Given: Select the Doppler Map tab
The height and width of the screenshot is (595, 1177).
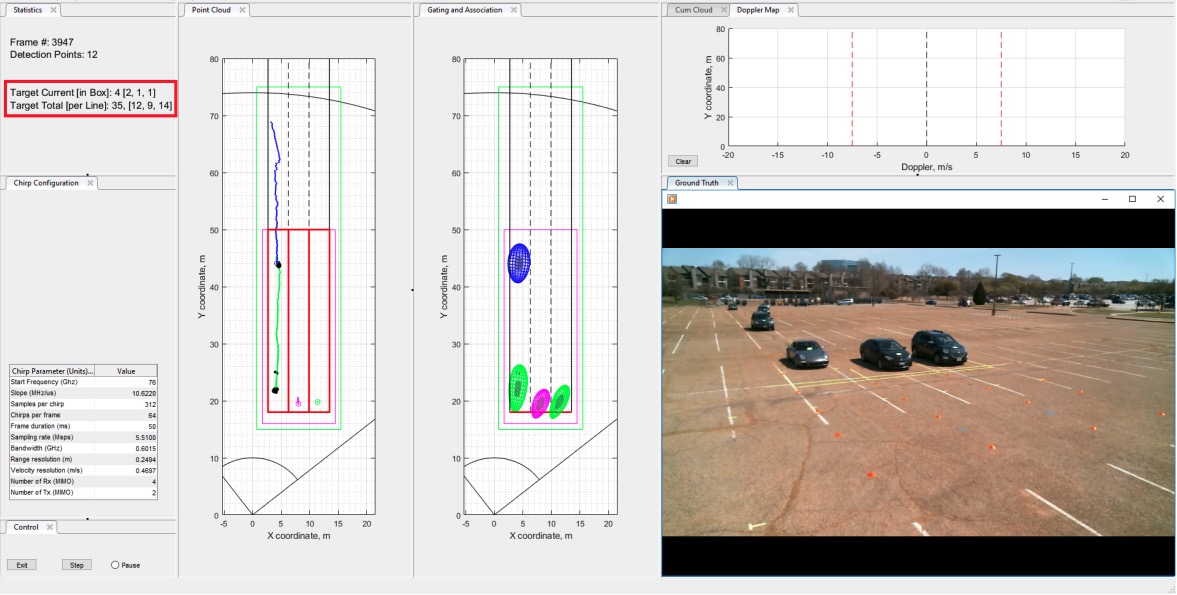Looking at the screenshot, I should pos(760,10).
